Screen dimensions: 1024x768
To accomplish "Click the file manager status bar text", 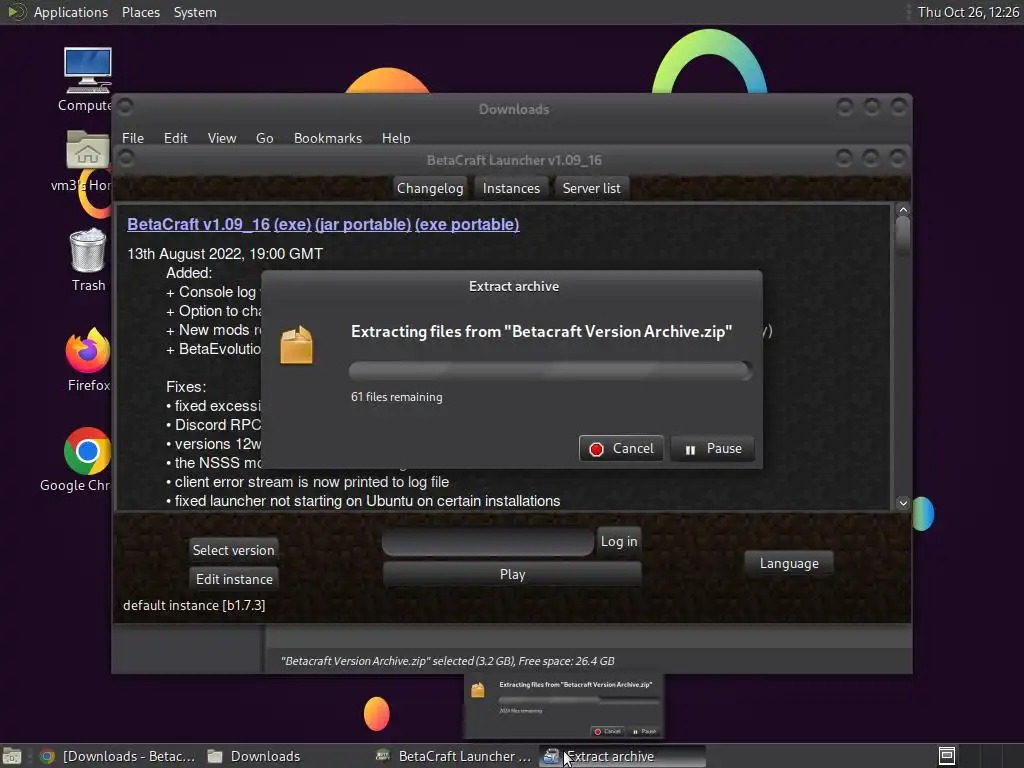I will click(447, 661).
